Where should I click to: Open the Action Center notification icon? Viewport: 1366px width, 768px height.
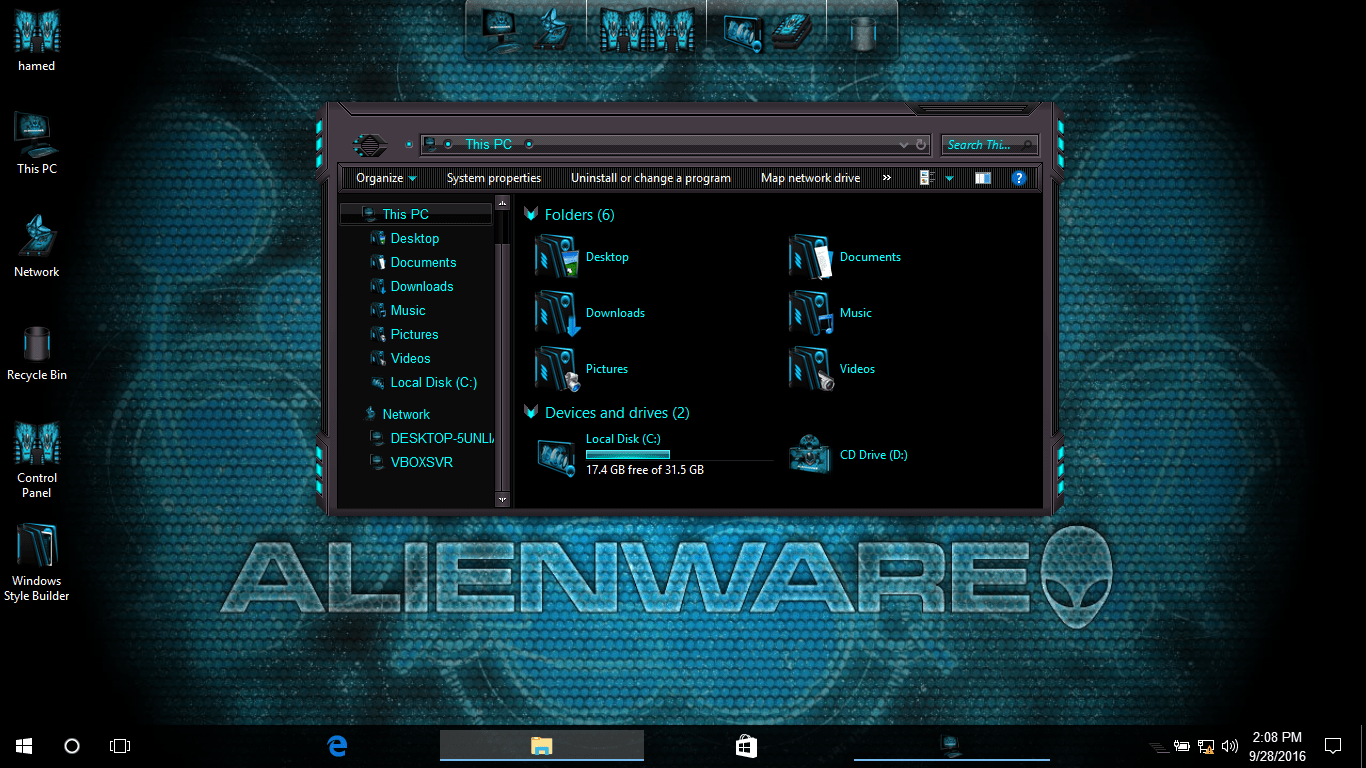click(x=1333, y=745)
